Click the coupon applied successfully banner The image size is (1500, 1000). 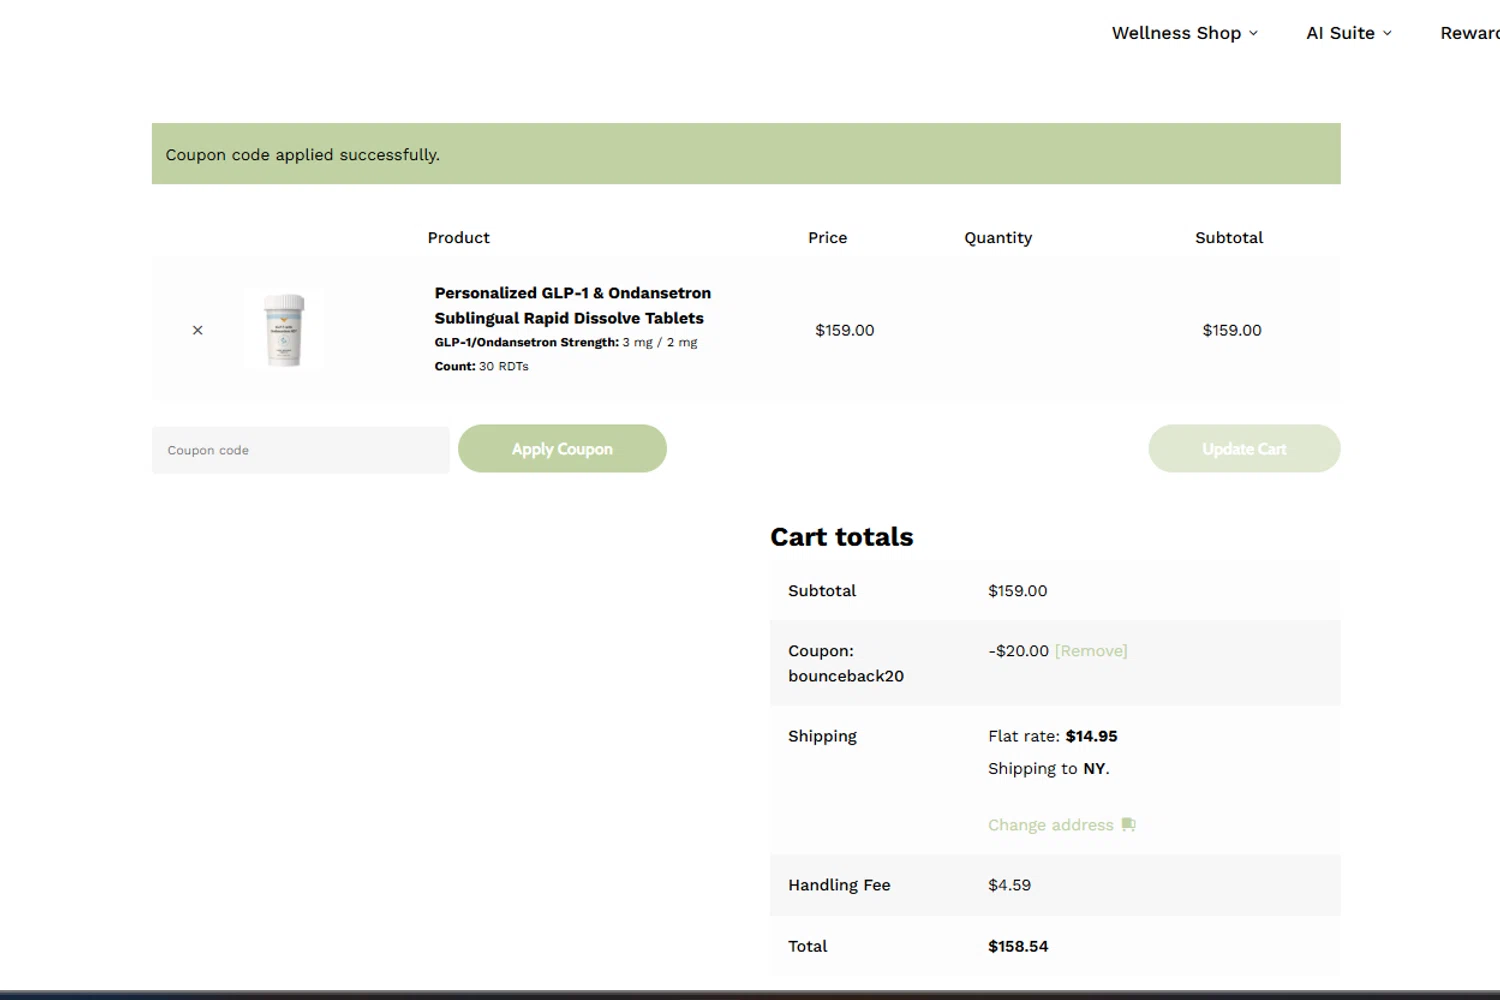point(745,154)
